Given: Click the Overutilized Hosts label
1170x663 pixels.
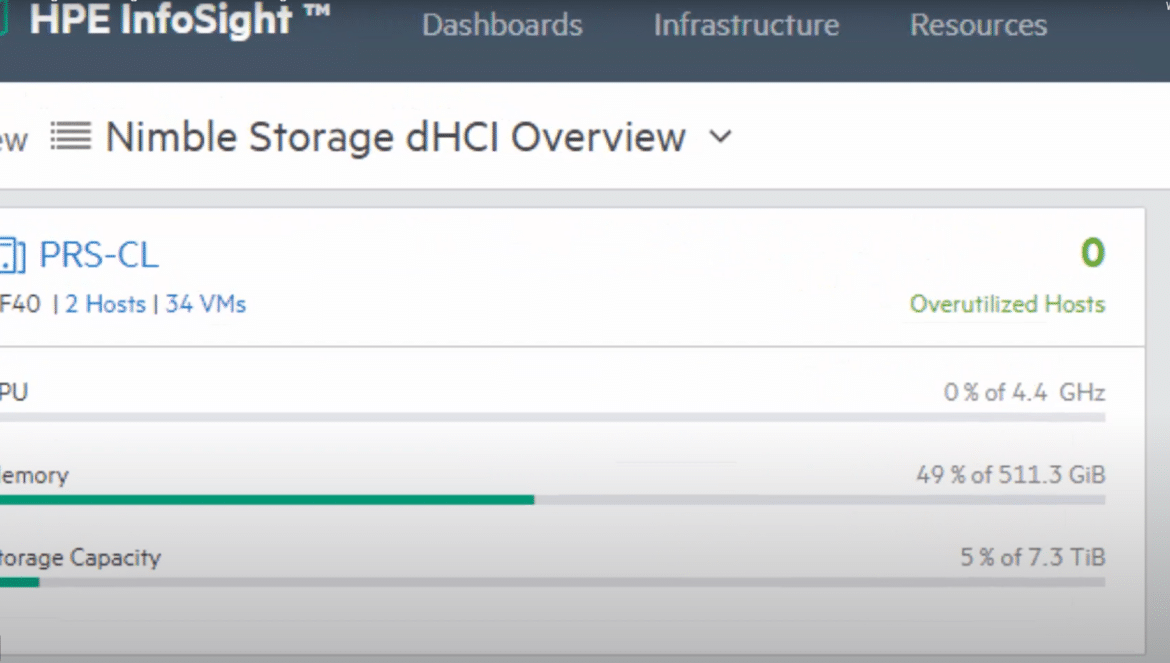Looking at the screenshot, I should coord(1007,304).
